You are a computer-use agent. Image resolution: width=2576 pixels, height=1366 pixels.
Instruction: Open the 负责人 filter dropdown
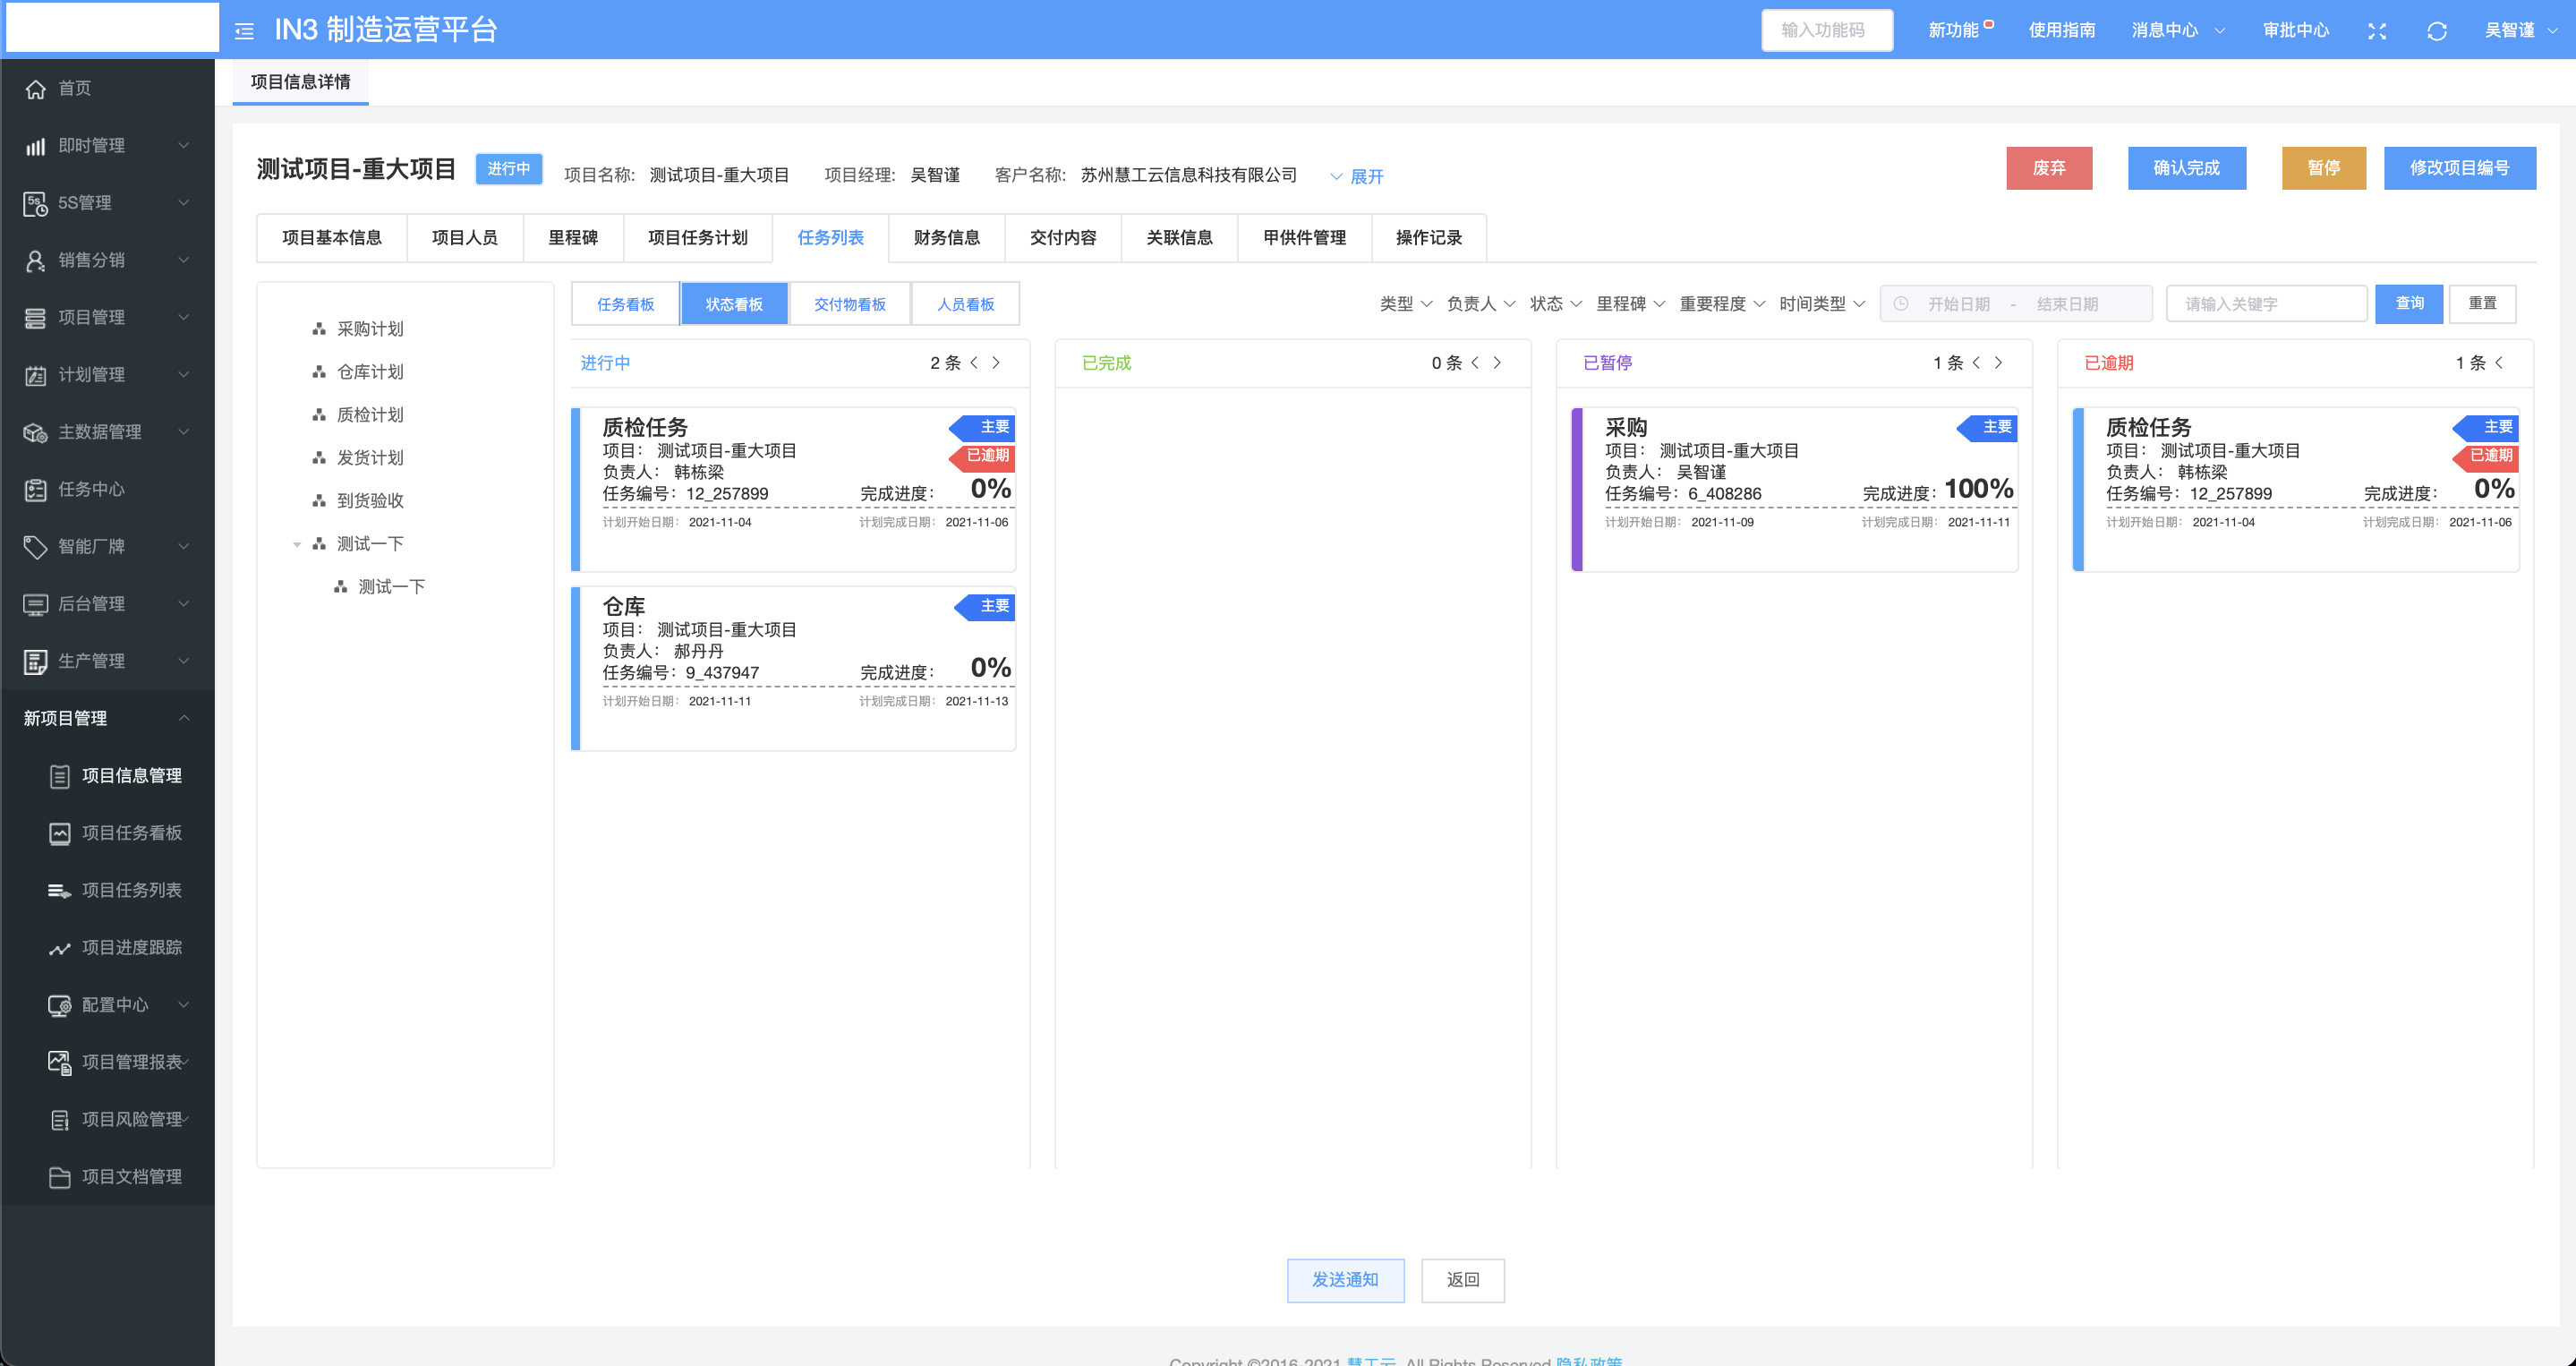click(1480, 304)
